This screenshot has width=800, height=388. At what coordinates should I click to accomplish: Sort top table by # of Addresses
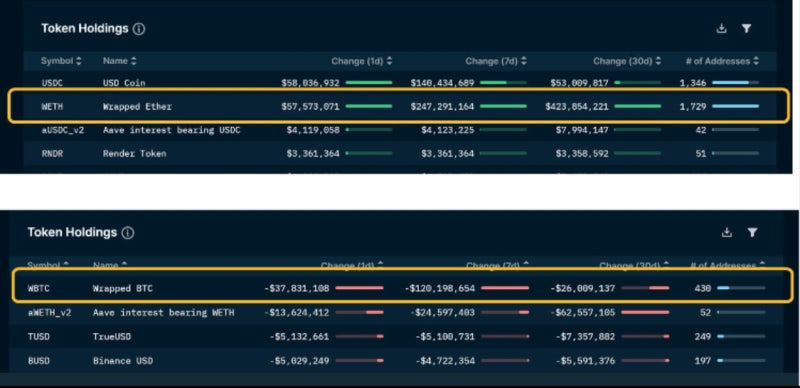(722, 61)
